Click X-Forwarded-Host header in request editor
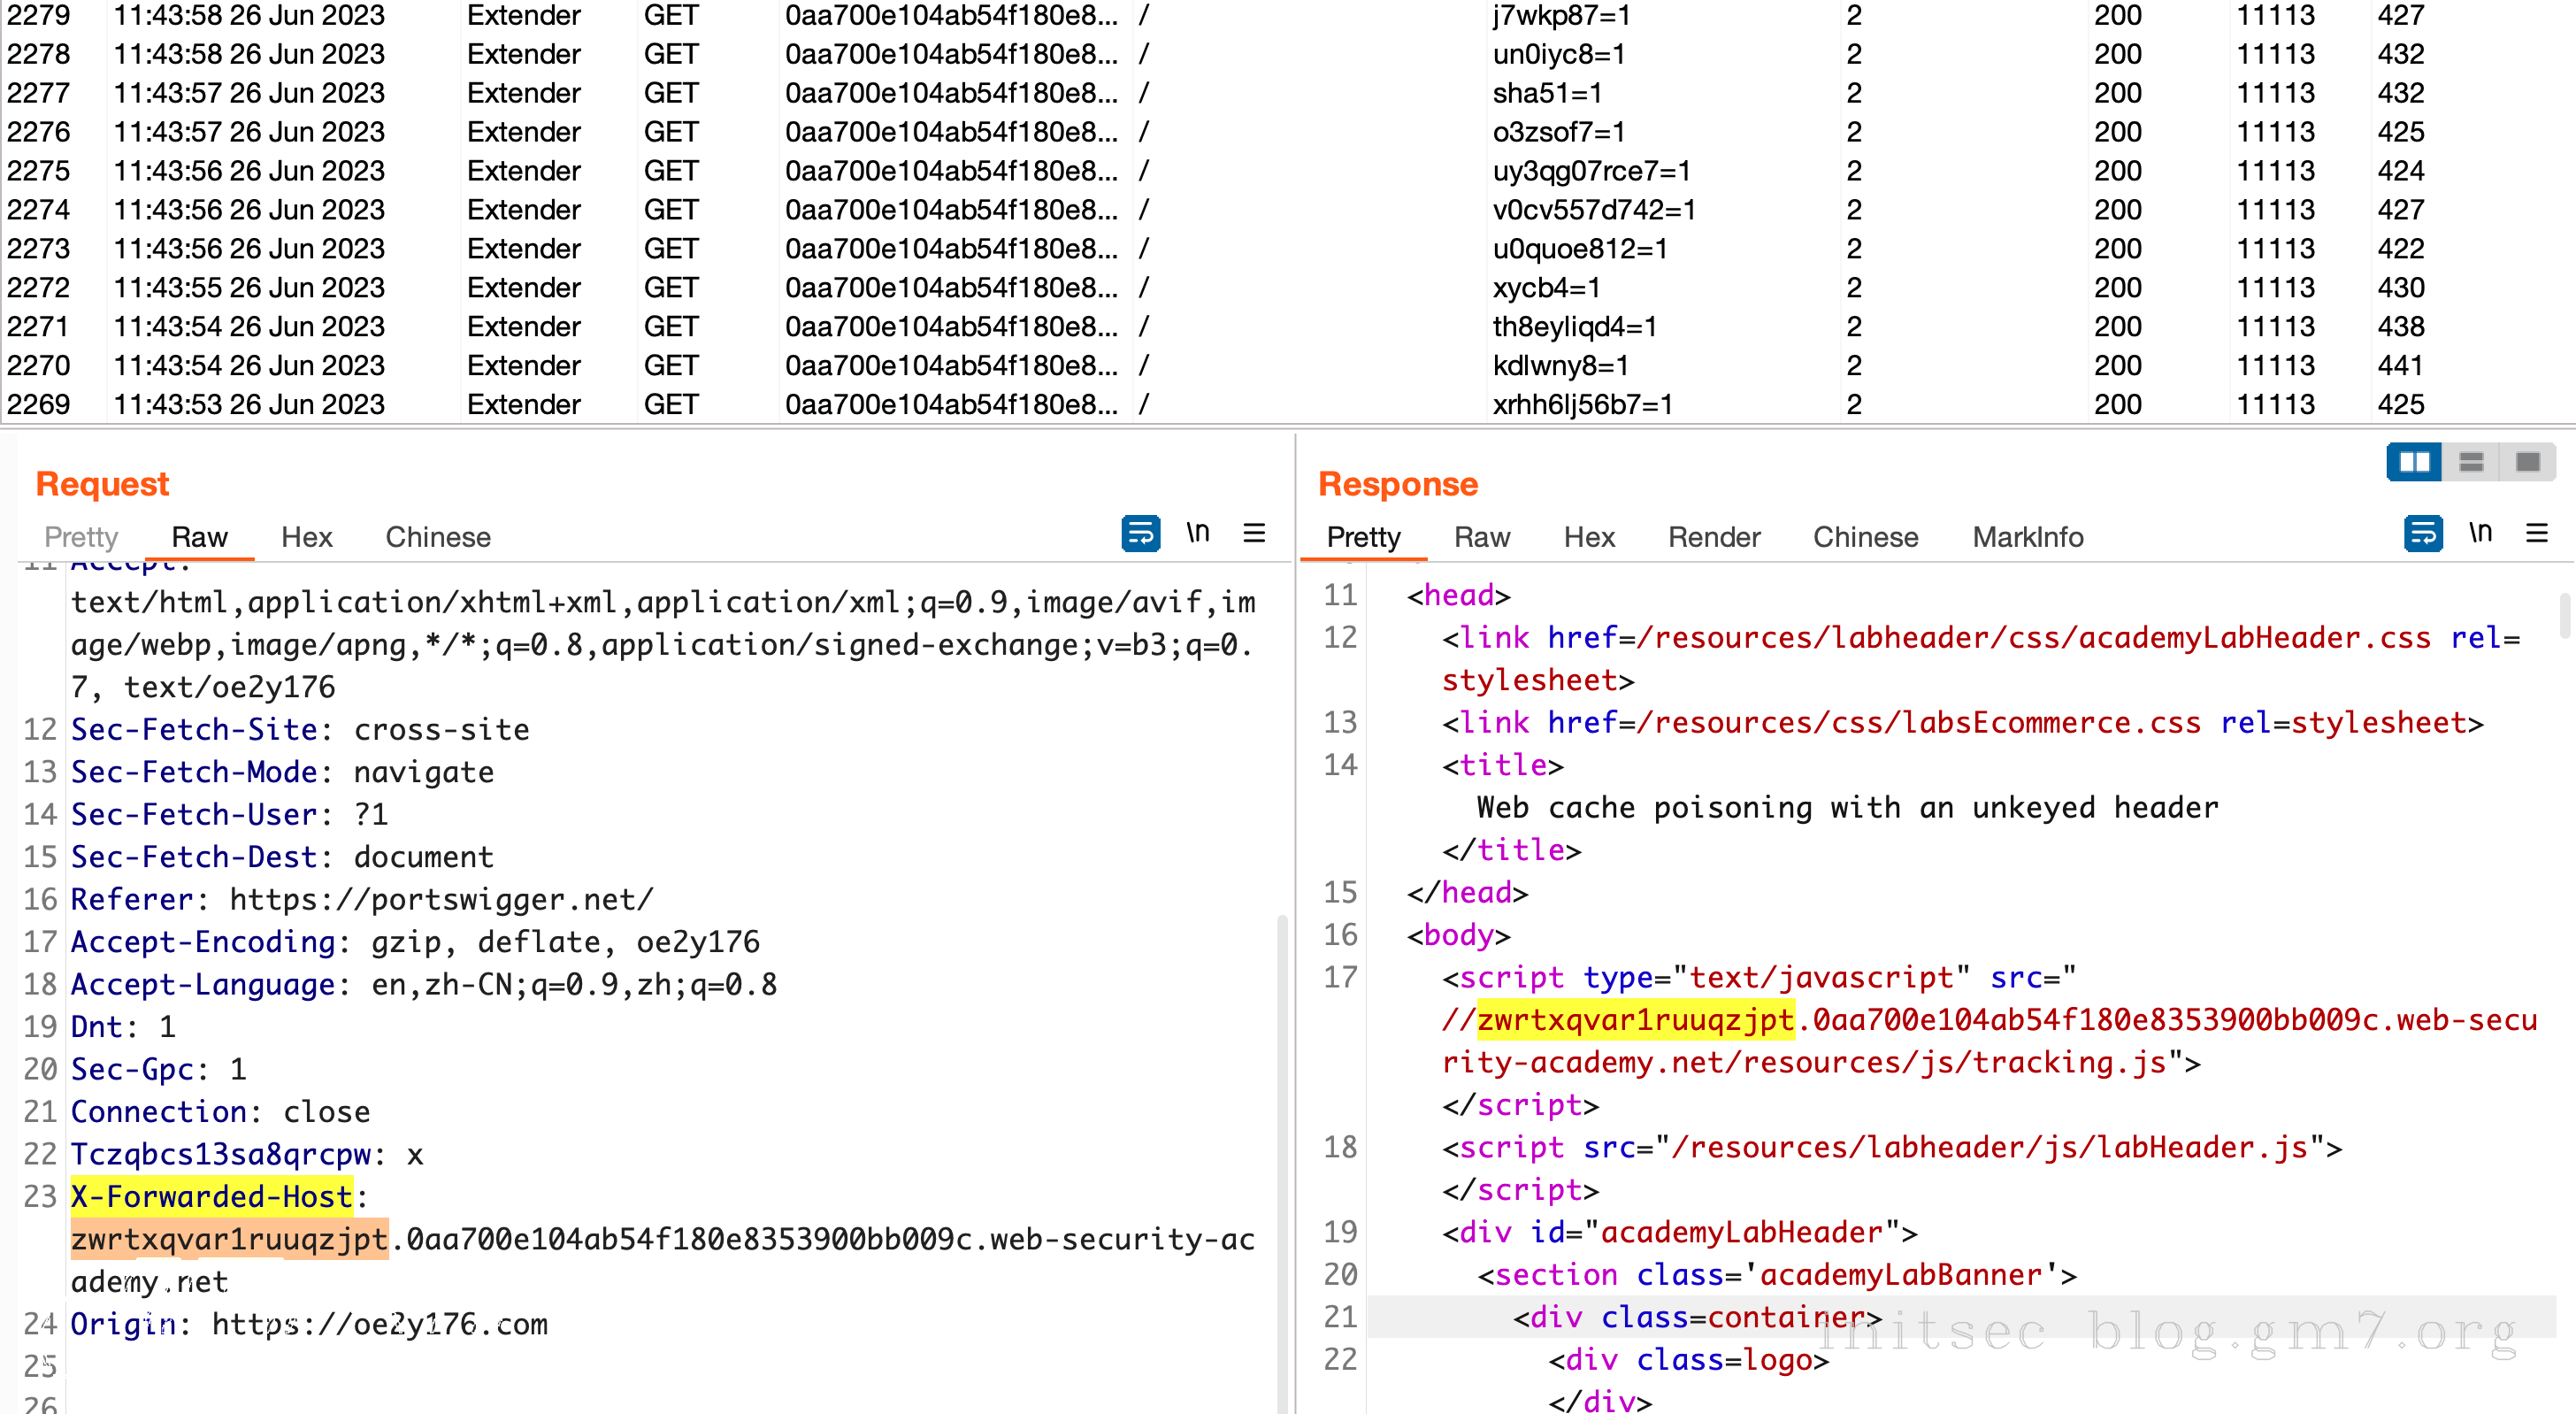Image resolution: width=2576 pixels, height=1414 pixels. [211, 1197]
